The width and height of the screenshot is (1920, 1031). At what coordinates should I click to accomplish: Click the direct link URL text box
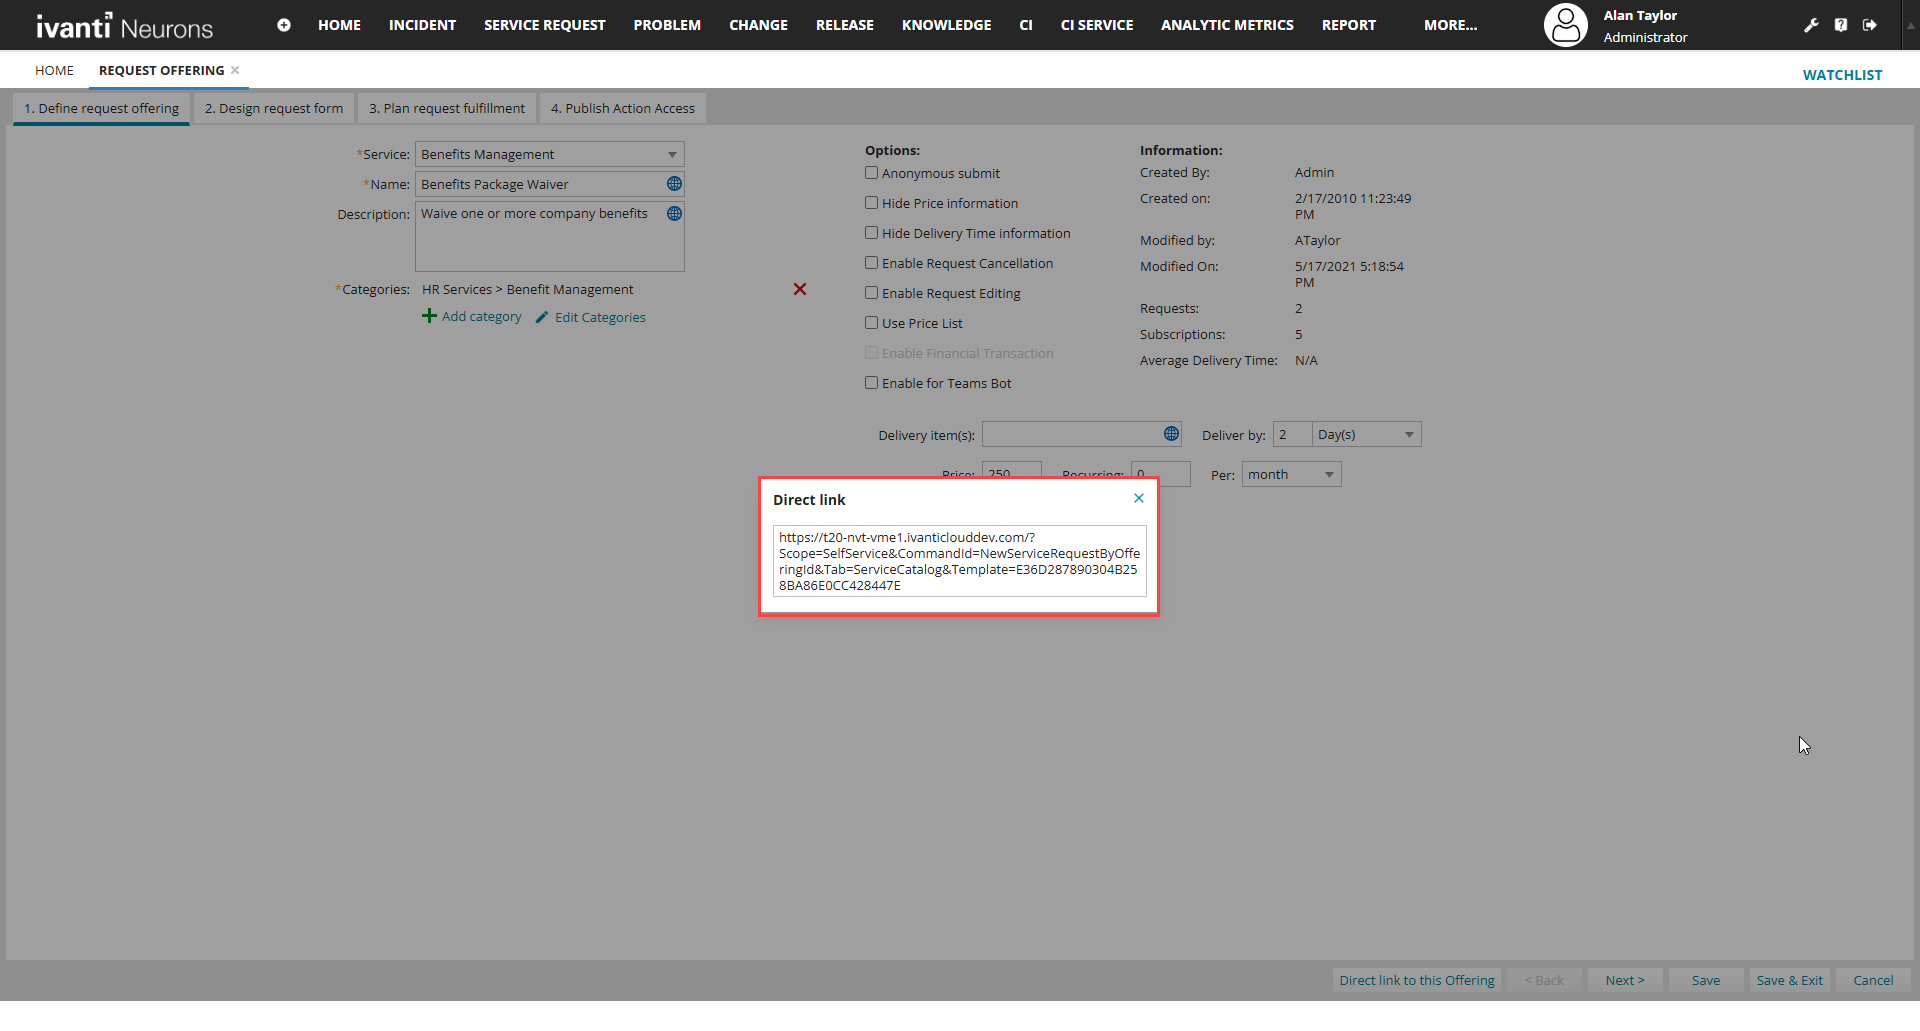click(x=958, y=561)
